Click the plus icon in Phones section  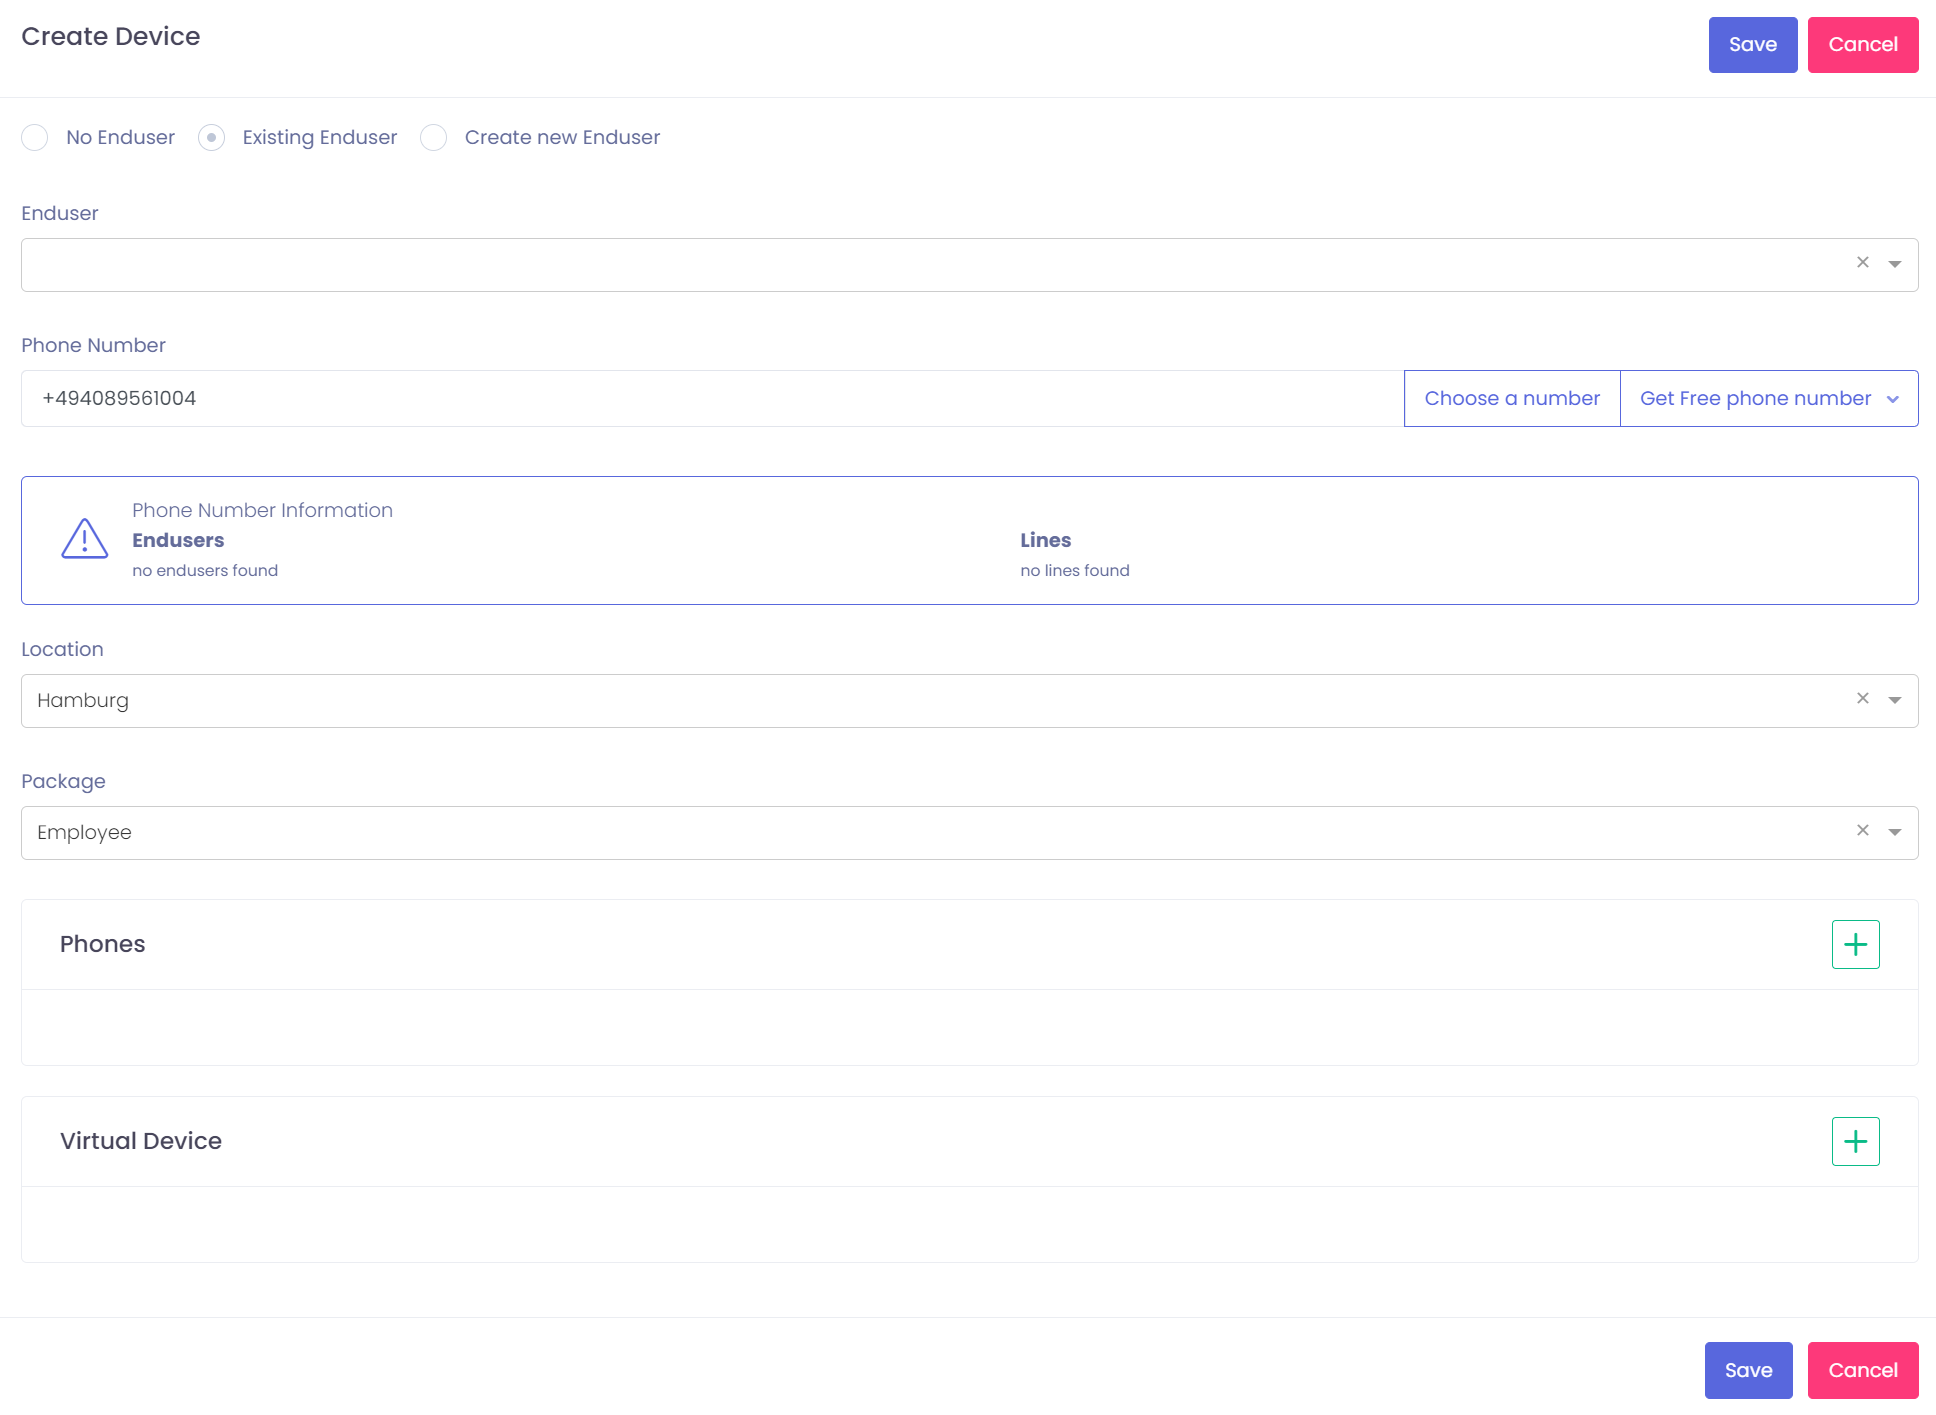[1855, 944]
